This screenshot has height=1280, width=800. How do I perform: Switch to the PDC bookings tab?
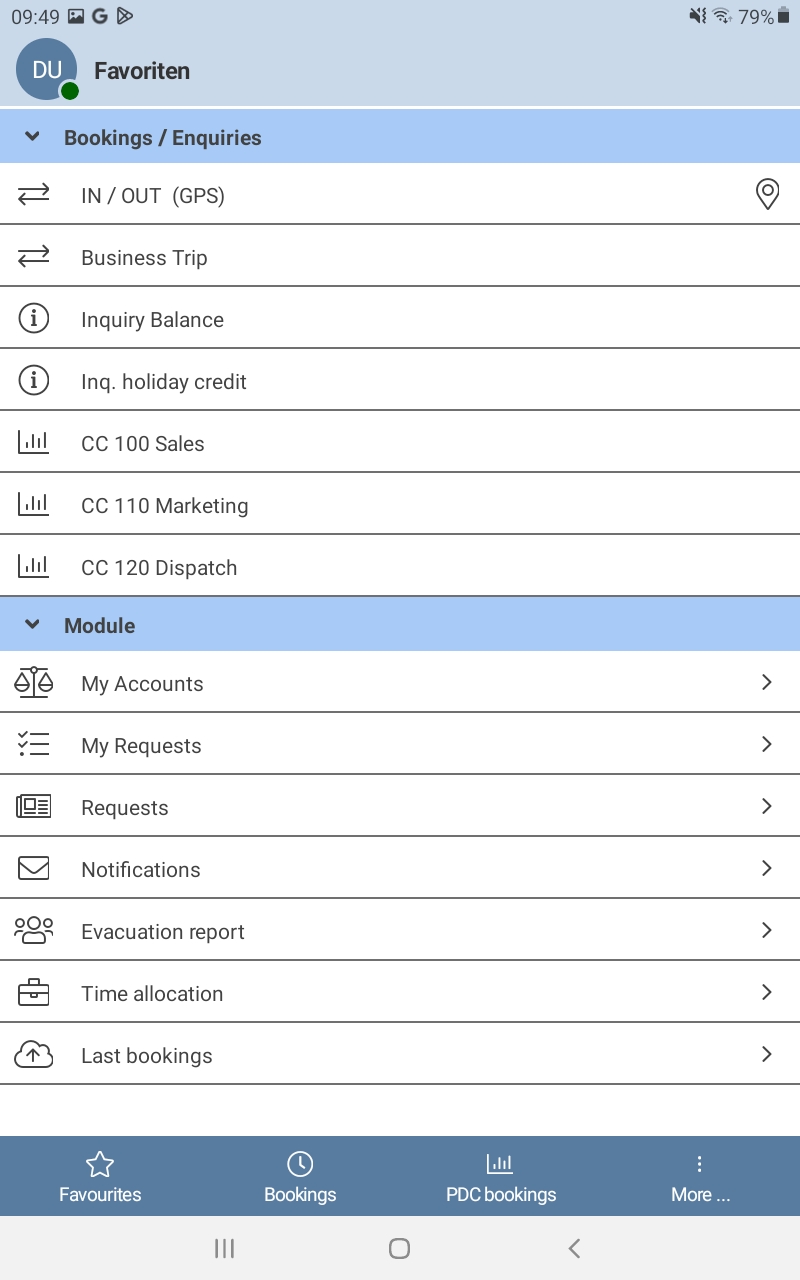tap(500, 1177)
